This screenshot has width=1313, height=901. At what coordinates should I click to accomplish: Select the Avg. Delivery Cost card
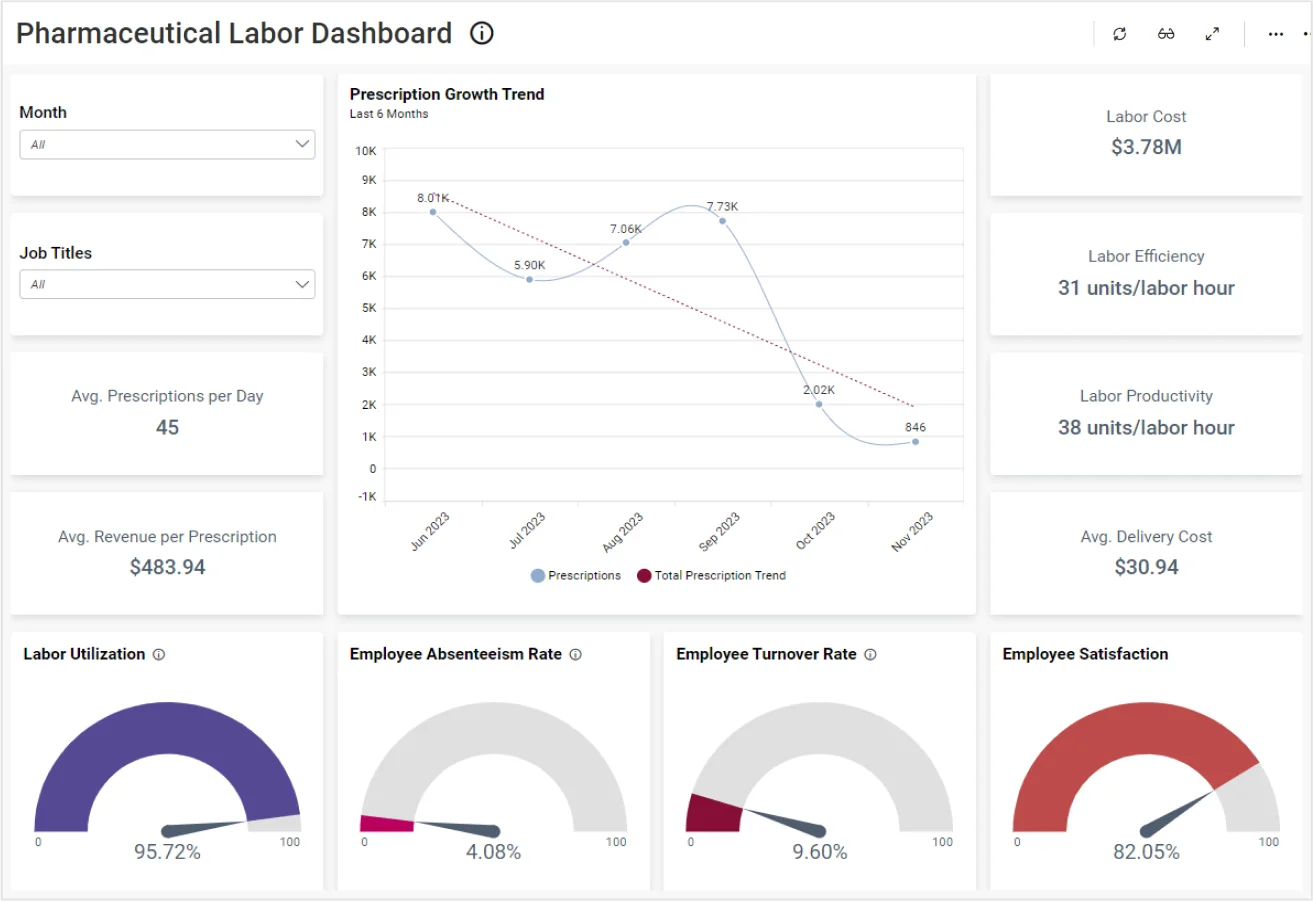pos(1146,553)
